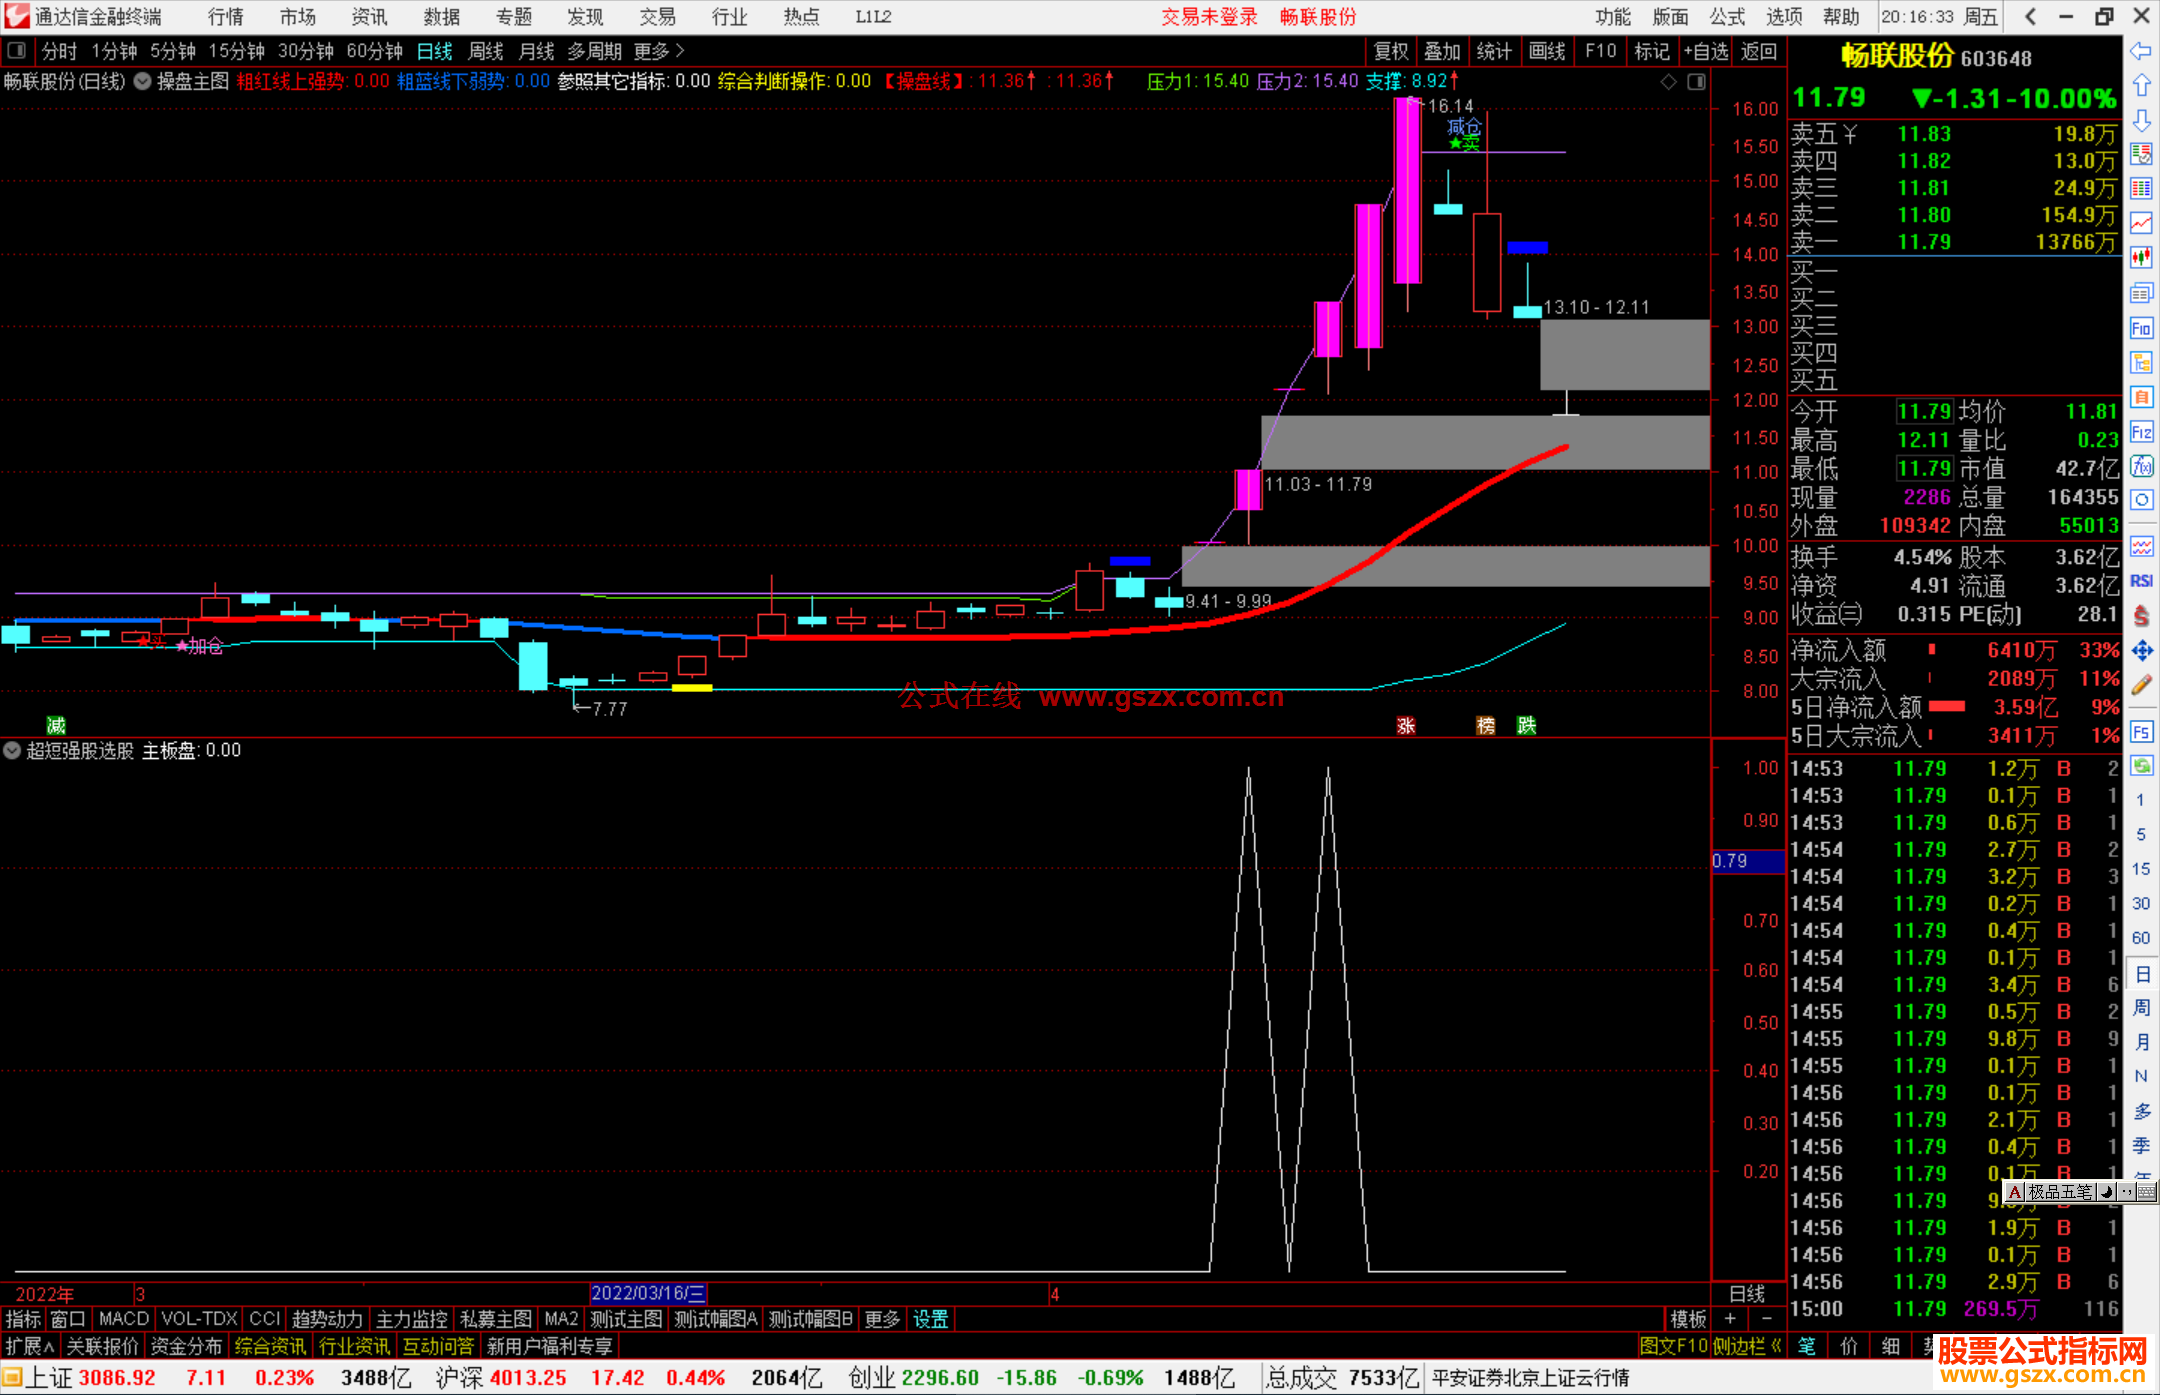
Task: Open the candlestick chart sidebar icon
Action: [x=2141, y=257]
